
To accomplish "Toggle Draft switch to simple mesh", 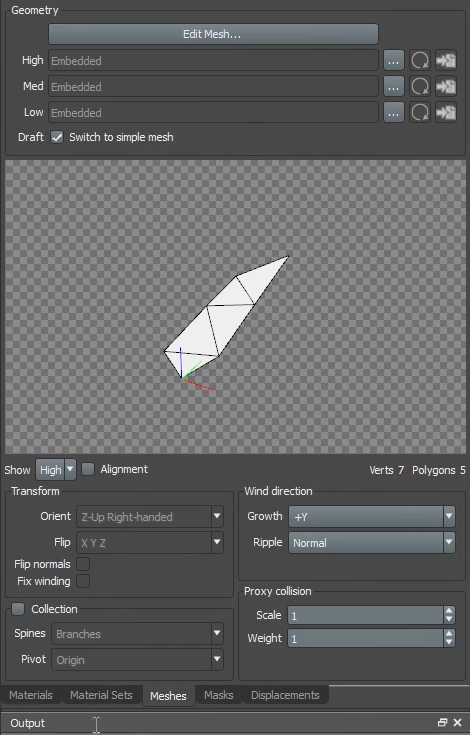I will tap(57, 137).
